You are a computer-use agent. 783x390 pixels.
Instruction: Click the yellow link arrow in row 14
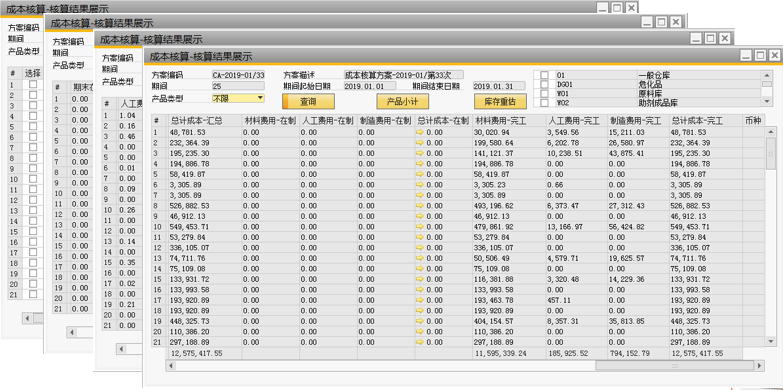point(419,269)
